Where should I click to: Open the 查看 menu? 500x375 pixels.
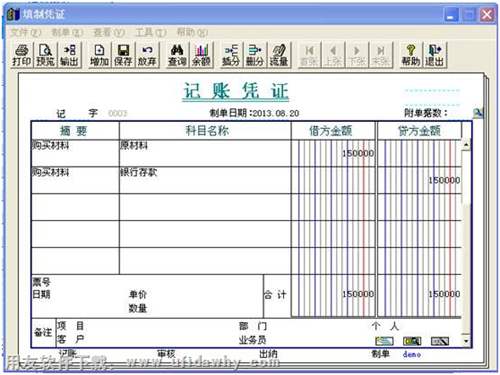(x=109, y=32)
